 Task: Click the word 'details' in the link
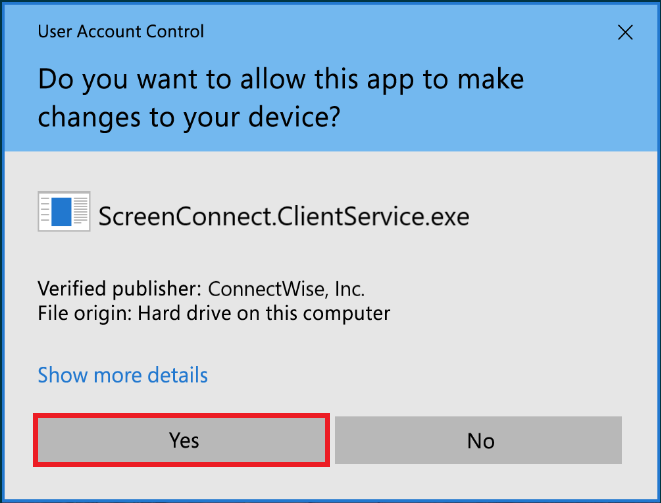(x=178, y=375)
